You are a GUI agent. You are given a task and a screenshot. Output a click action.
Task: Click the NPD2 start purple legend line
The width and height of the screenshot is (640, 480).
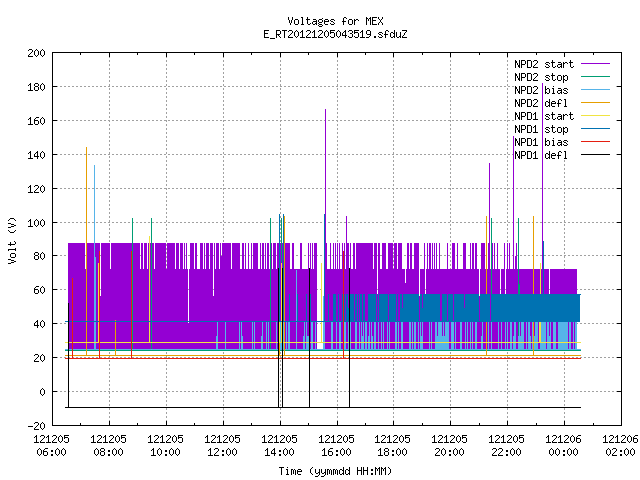[x=595, y=64]
